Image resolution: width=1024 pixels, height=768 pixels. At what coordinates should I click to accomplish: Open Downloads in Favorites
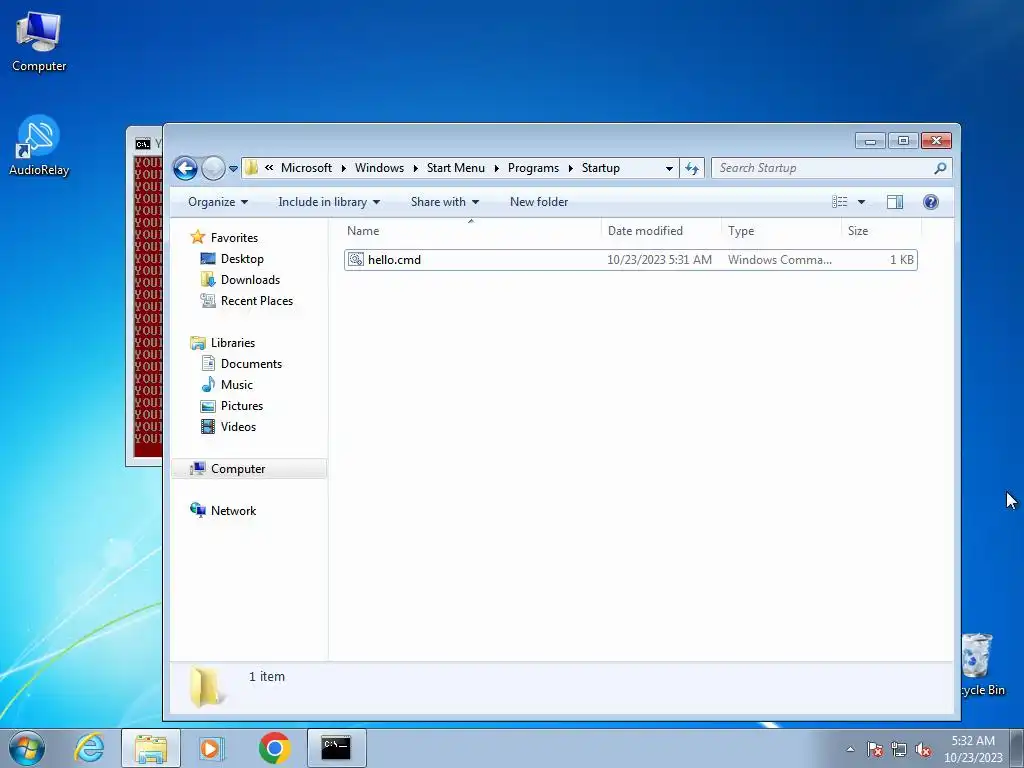click(250, 280)
